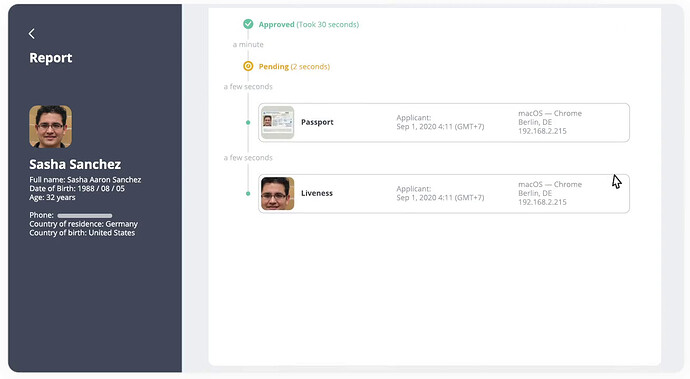Screen dimensions: 690x379
Task: Select Full name: Sasha Aaron Sanchez line
Action: (x=85, y=180)
